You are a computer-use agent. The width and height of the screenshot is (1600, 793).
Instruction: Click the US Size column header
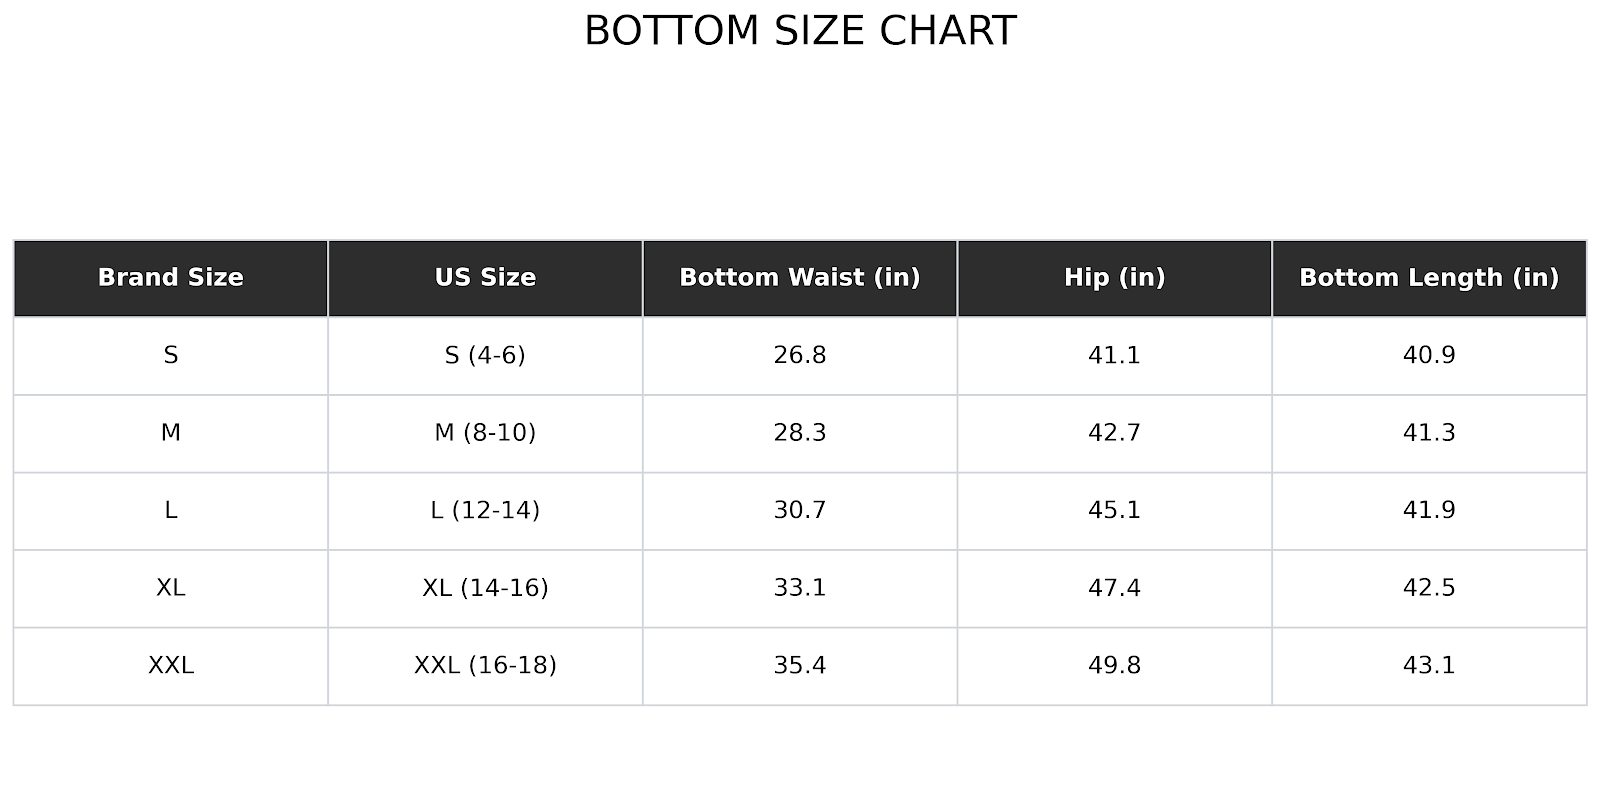coord(485,278)
